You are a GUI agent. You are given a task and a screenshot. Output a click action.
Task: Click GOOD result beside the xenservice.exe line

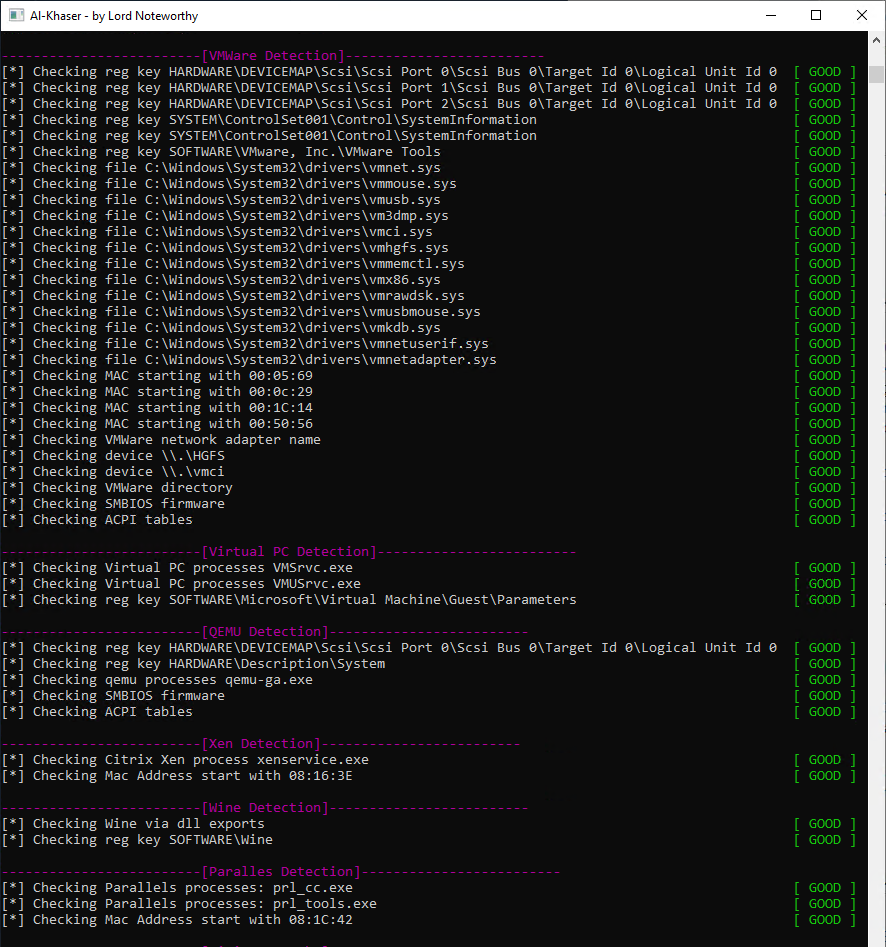click(x=824, y=760)
